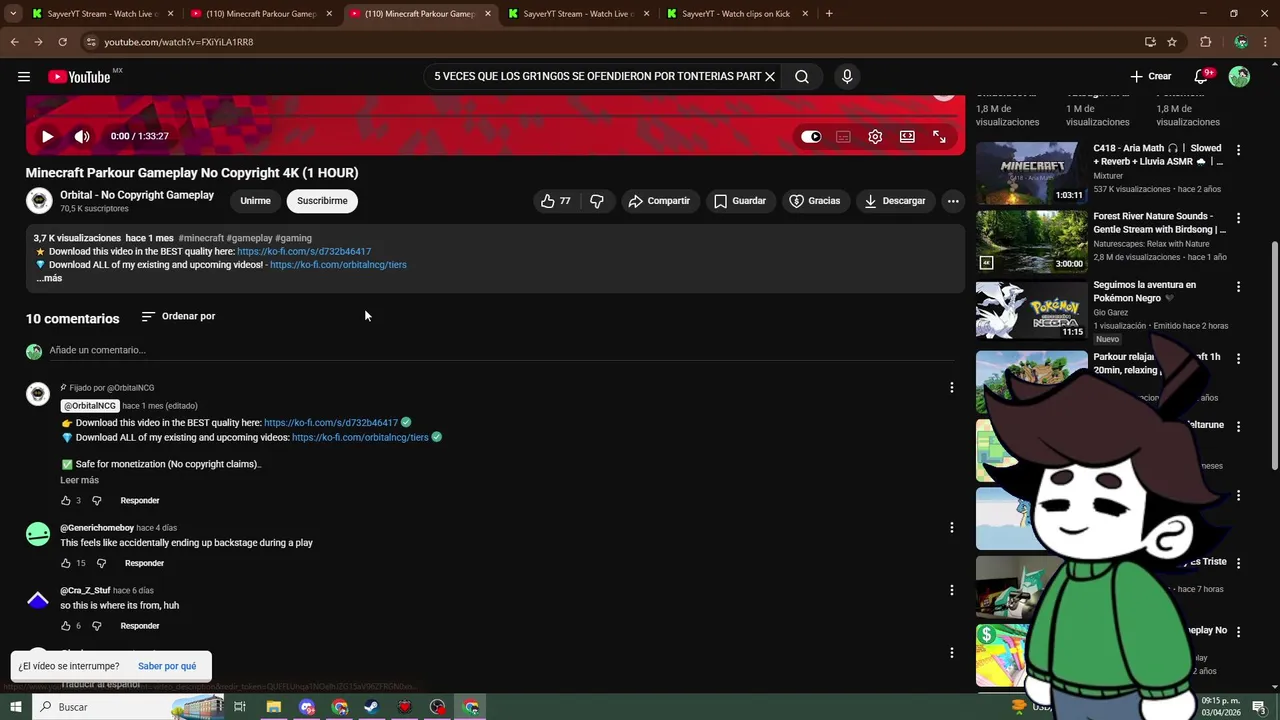Click the Suscribirme button
This screenshot has height=720, width=1280.
[x=322, y=201]
